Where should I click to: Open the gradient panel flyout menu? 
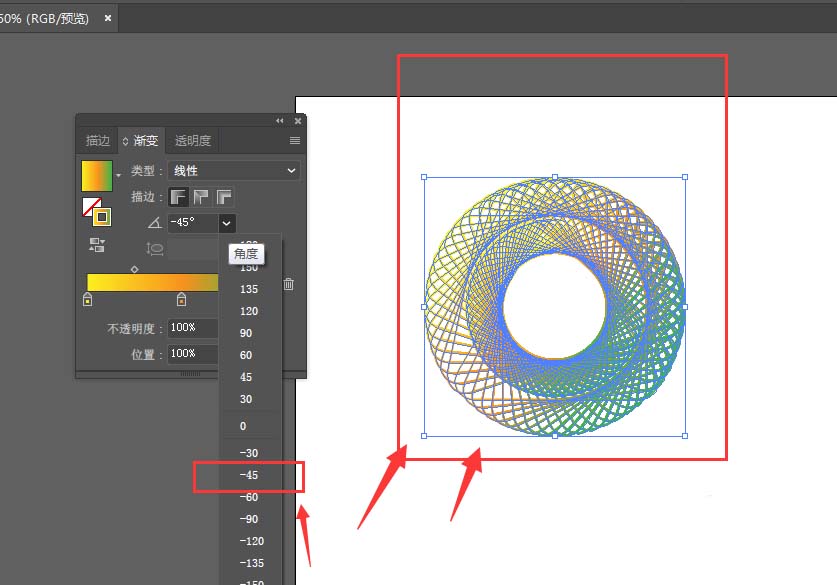pyautogui.click(x=295, y=141)
